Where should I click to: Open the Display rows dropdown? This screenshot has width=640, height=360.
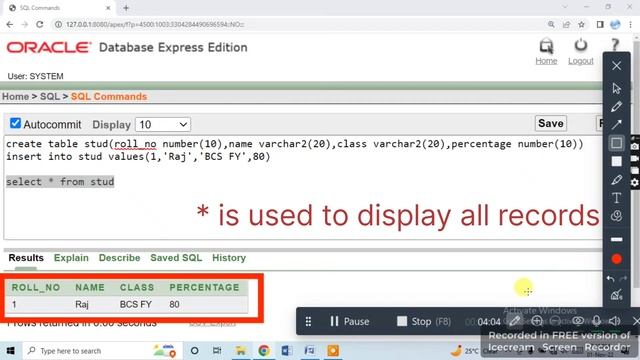pyautogui.click(x=163, y=124)
